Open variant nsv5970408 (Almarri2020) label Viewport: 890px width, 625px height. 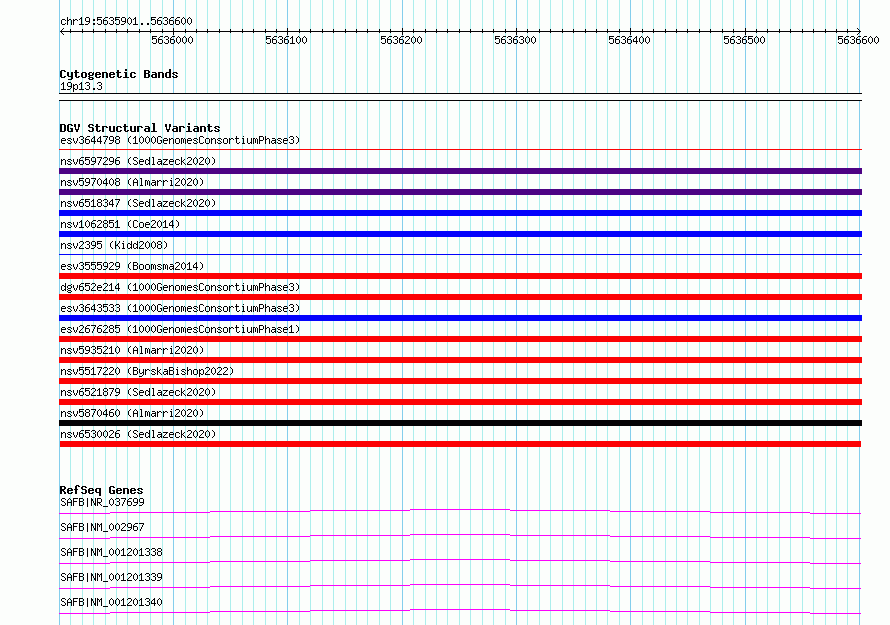tap(132, 182)
